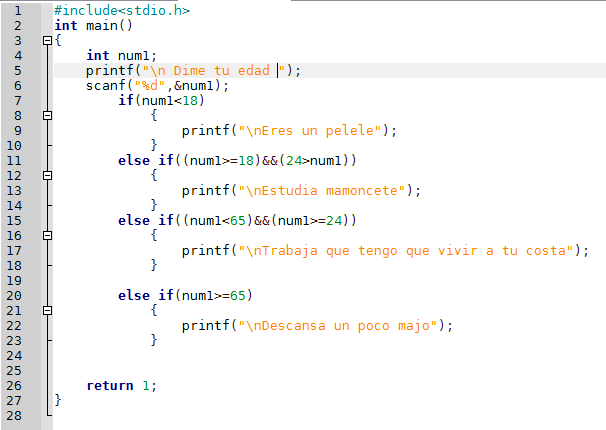
Task: Collapse the fold marker at line 21
Action: click(x=47, y=310)
